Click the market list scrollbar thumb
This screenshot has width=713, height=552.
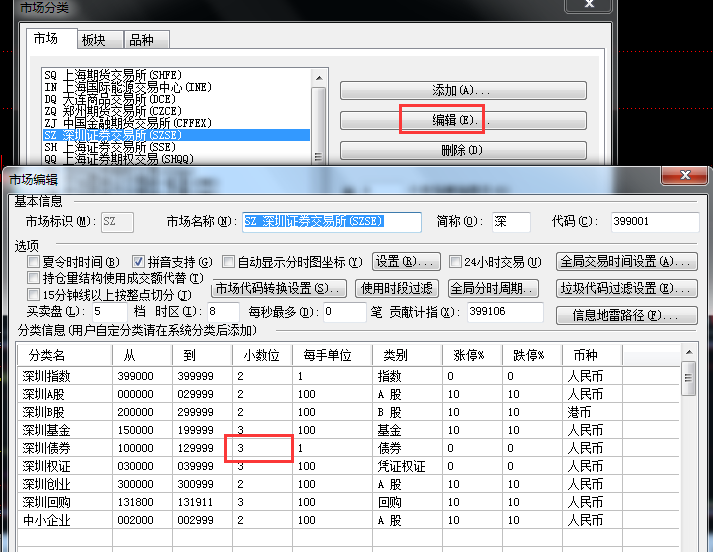319,125
